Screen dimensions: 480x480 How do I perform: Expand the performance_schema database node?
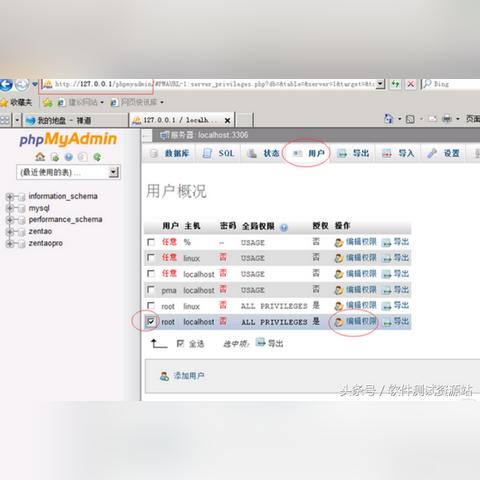[x=10, y=220]
